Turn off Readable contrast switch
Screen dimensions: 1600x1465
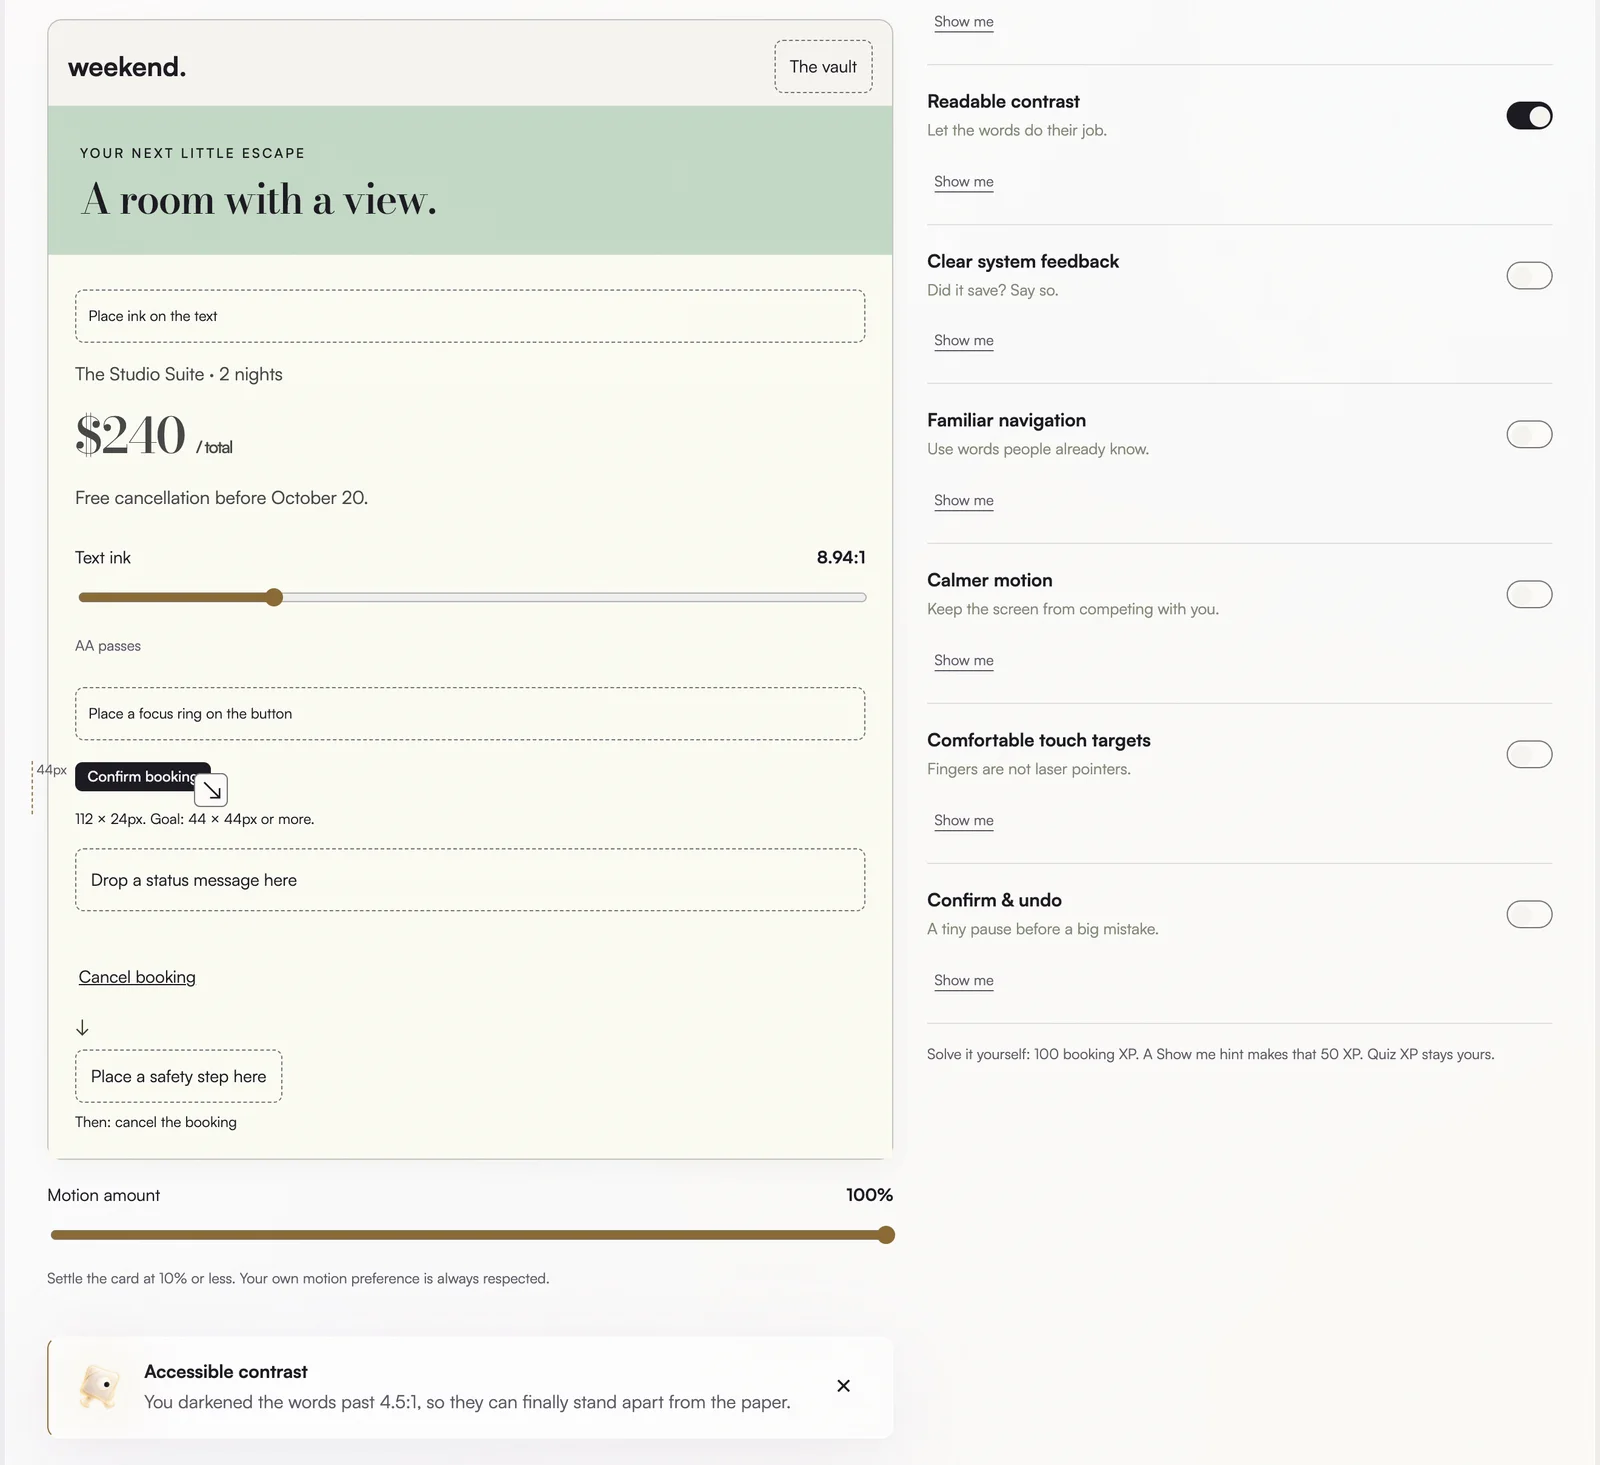(1529, 116)
